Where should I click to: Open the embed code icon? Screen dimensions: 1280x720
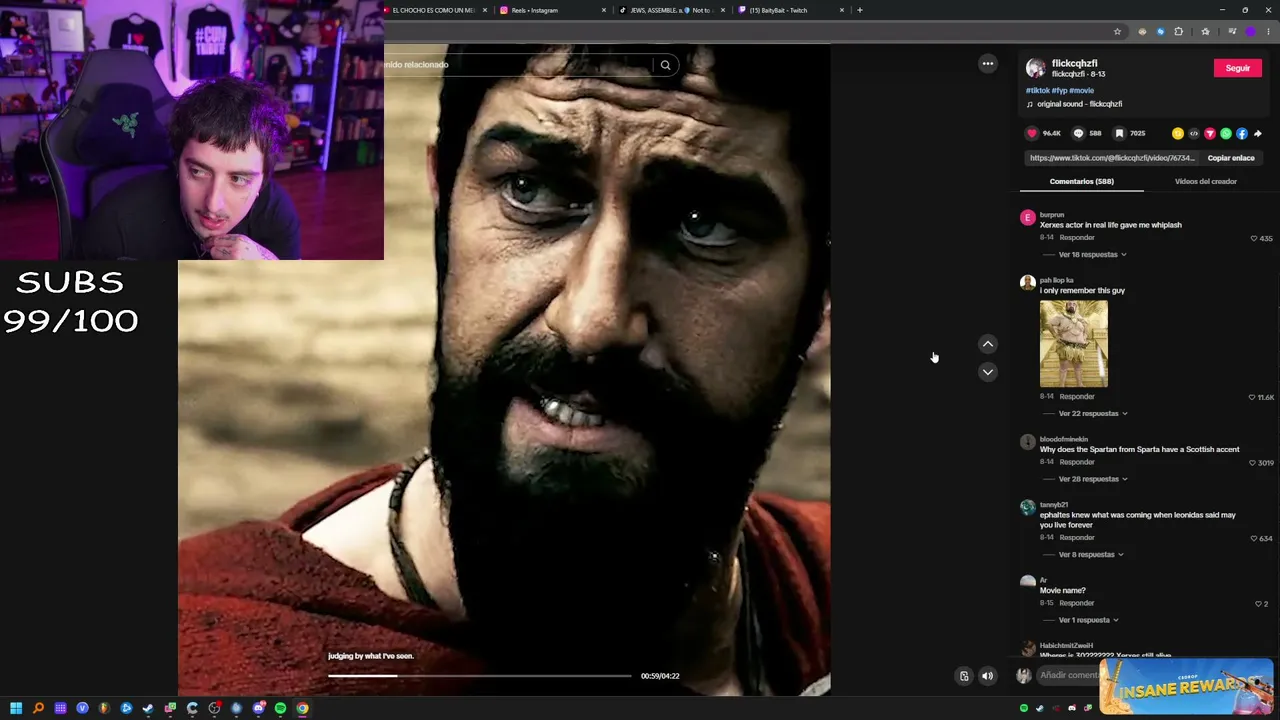tap(1194, 133)
